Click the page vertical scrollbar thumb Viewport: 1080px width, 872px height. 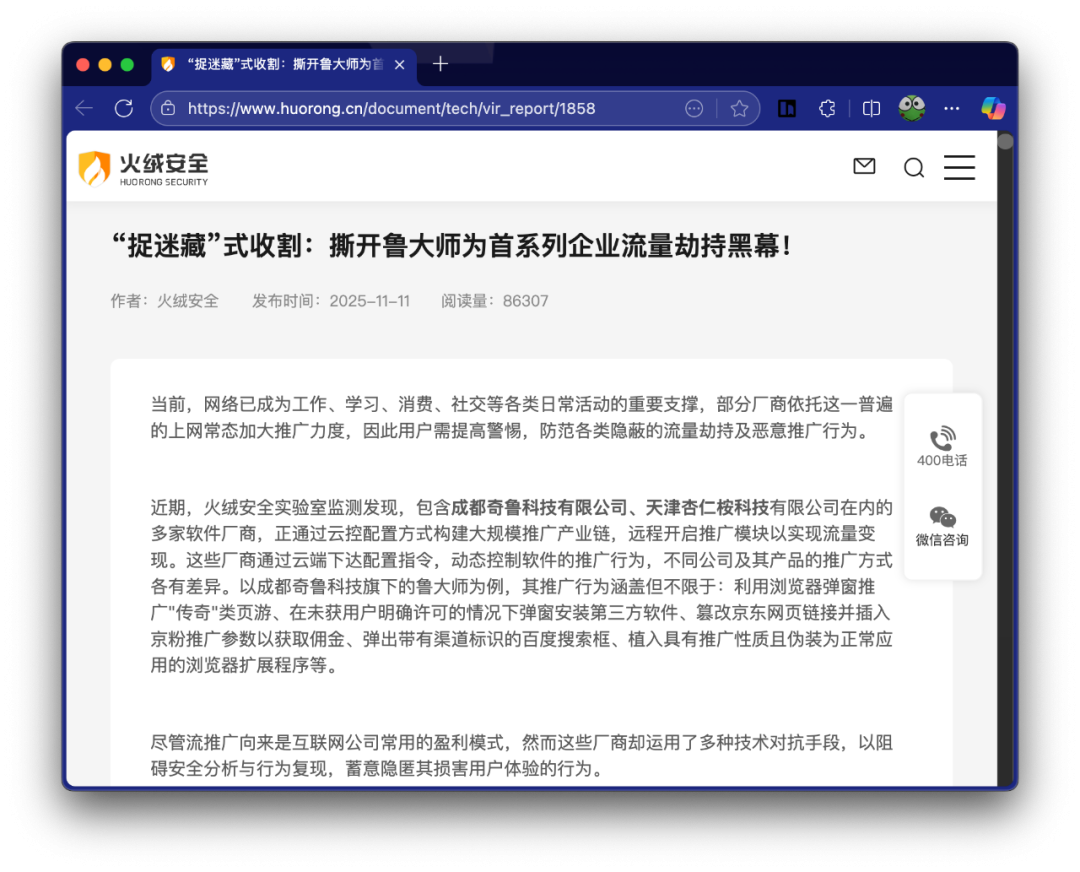[1005, 142]
